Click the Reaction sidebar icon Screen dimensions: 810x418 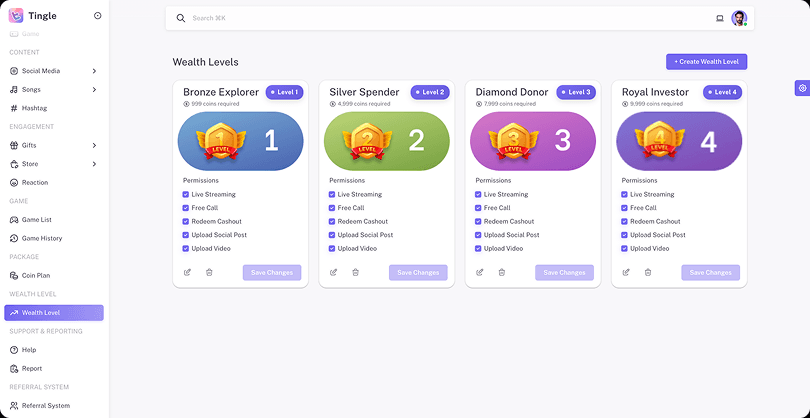(14, 182)
